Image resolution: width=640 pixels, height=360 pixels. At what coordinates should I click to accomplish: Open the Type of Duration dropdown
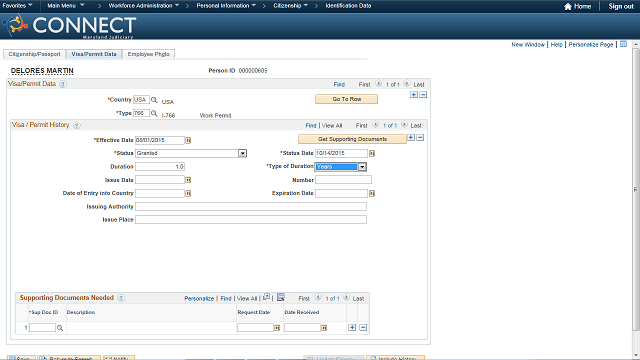pyautogui.click(x=362, y=167)
